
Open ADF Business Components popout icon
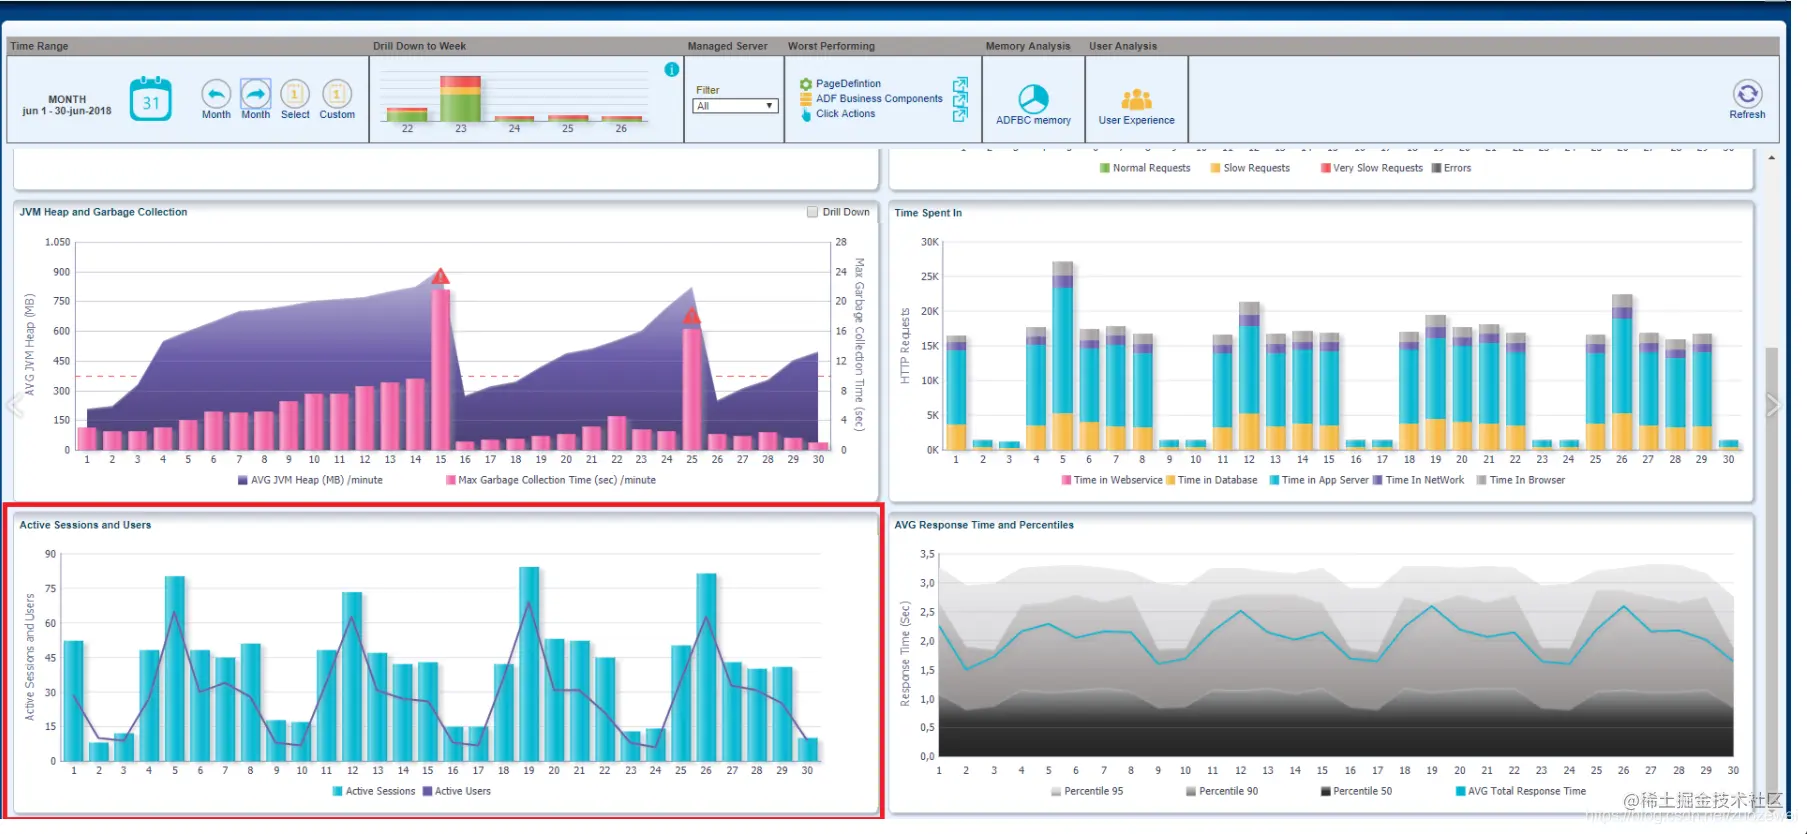(x=960, y=99)
